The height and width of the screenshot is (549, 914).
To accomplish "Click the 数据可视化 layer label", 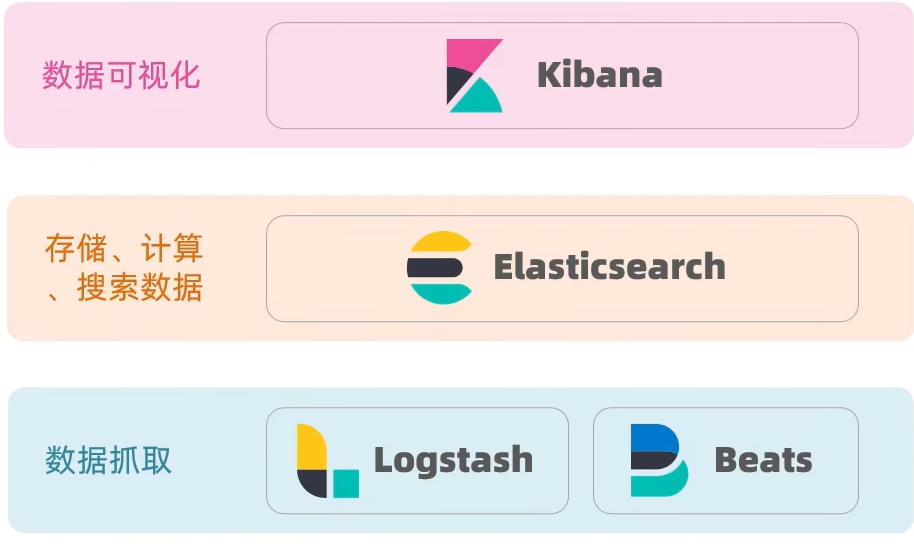I will [x=121, y=75].
